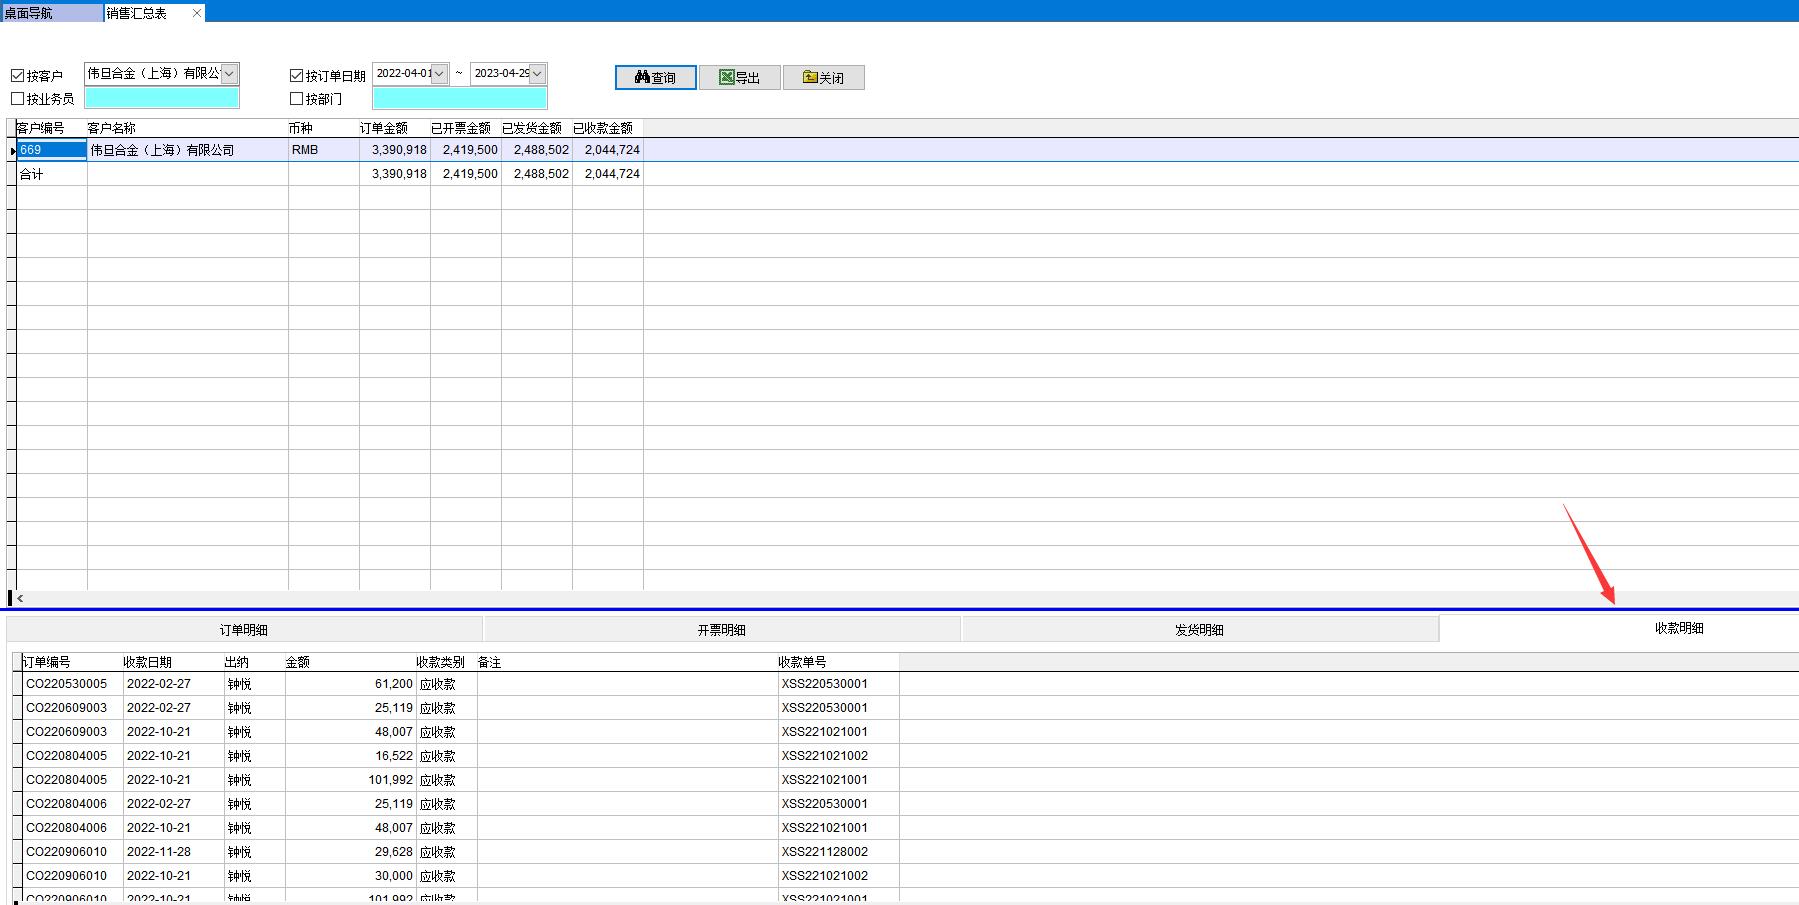The height and width of the screenshot is (905, 1799).
Task: Click row indicator arrow for customer 669
Action: coord(12,150)
